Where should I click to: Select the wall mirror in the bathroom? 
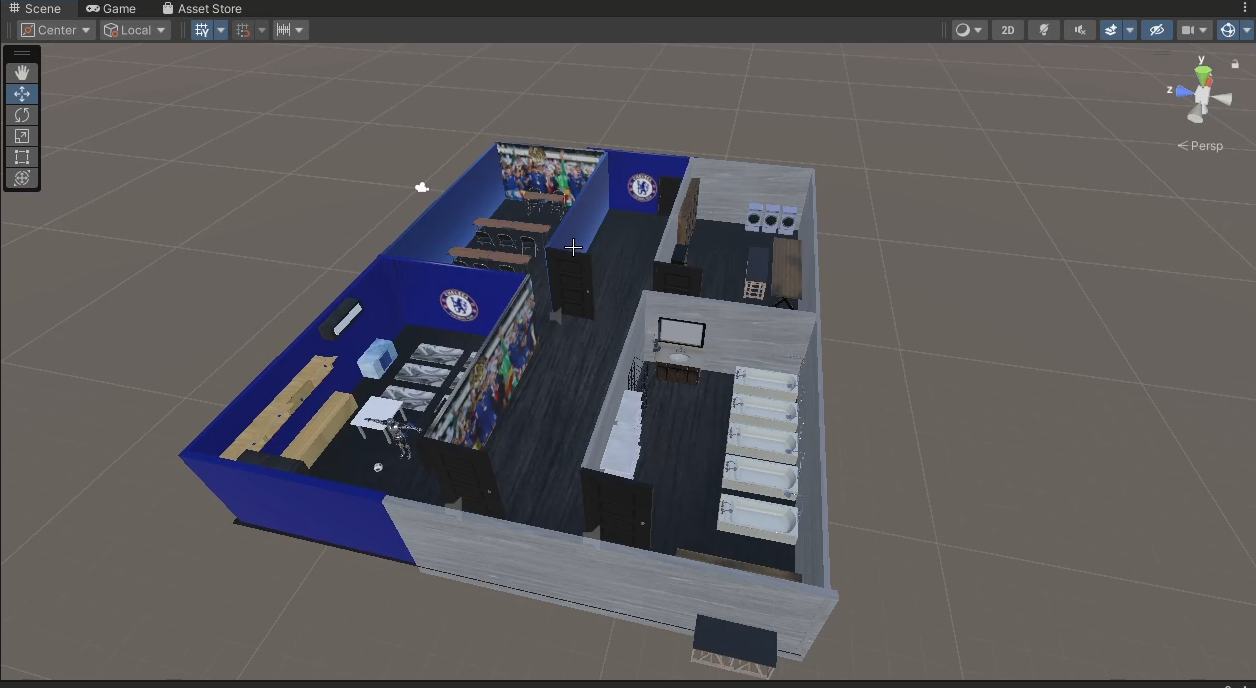tap(681, 333)
